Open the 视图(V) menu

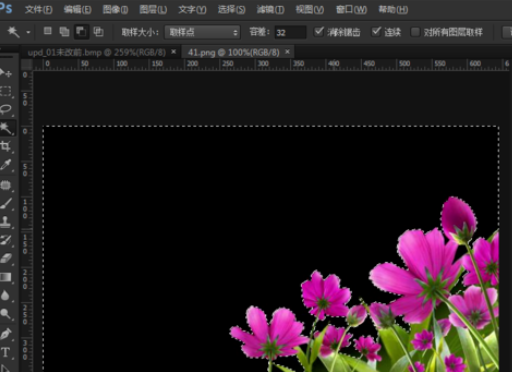point(310,10)
